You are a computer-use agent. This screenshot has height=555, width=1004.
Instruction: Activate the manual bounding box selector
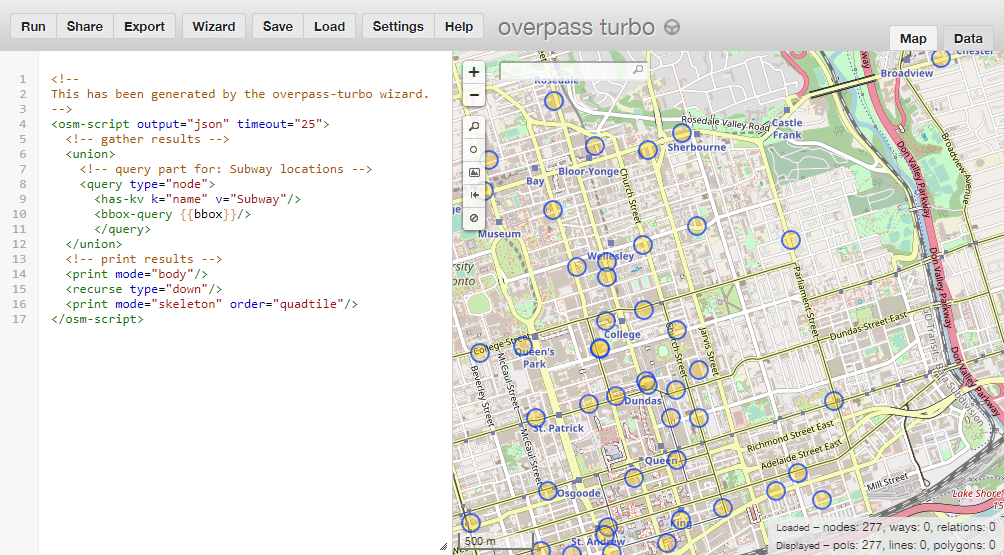pos(474,172)
